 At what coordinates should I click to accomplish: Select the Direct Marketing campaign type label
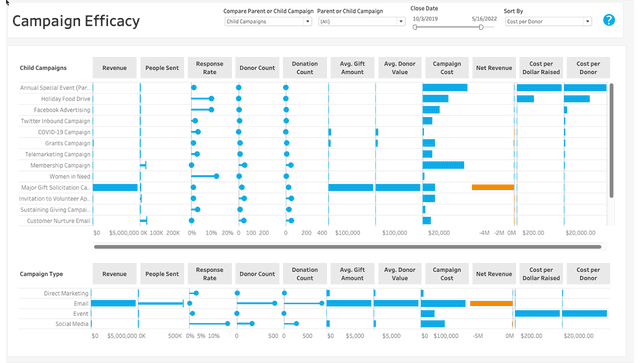pyautogui.click(x=66, y=293)
